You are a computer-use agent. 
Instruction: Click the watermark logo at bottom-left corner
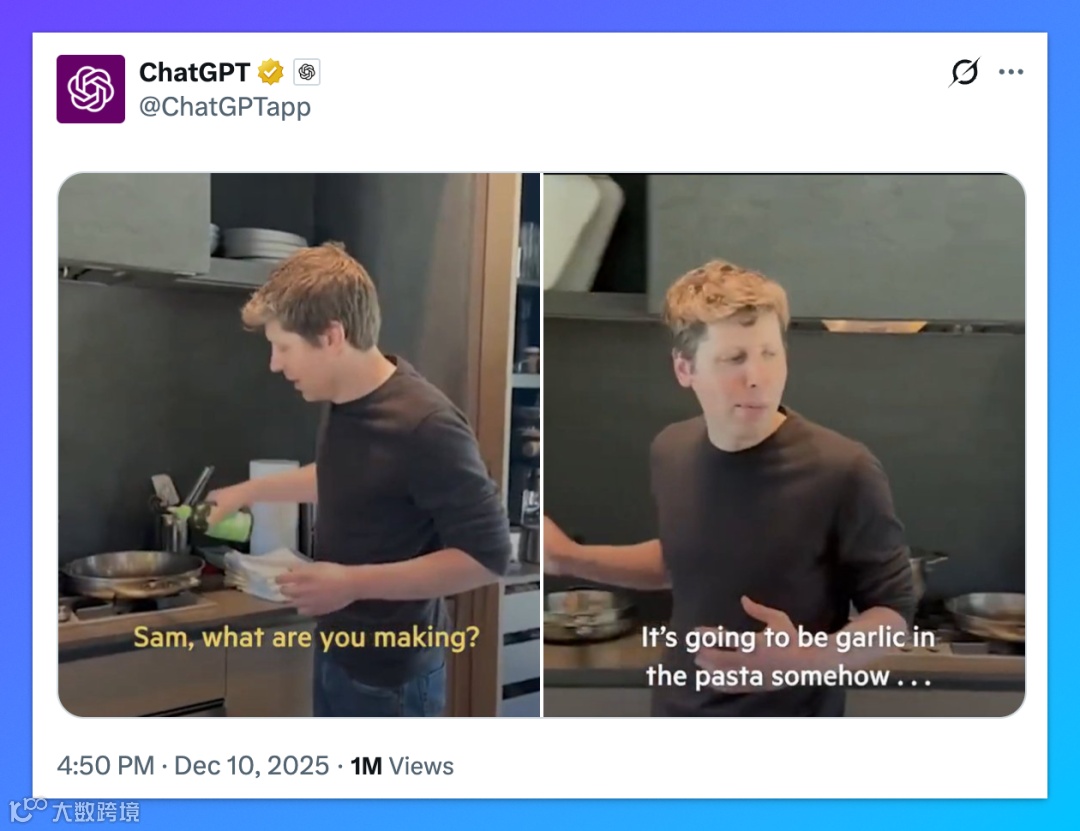28,810
